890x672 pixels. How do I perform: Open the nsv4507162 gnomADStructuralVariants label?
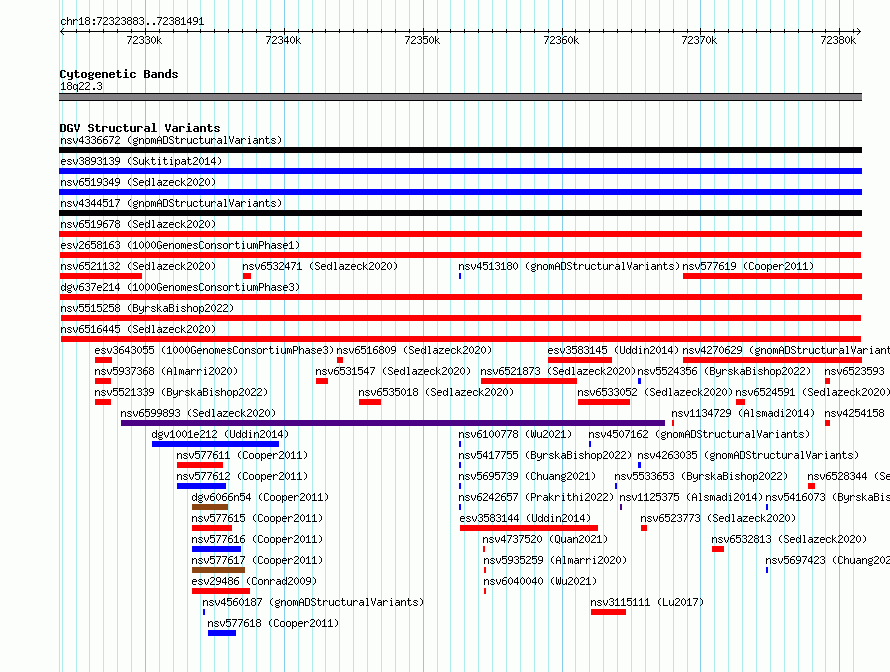(699, 434)
